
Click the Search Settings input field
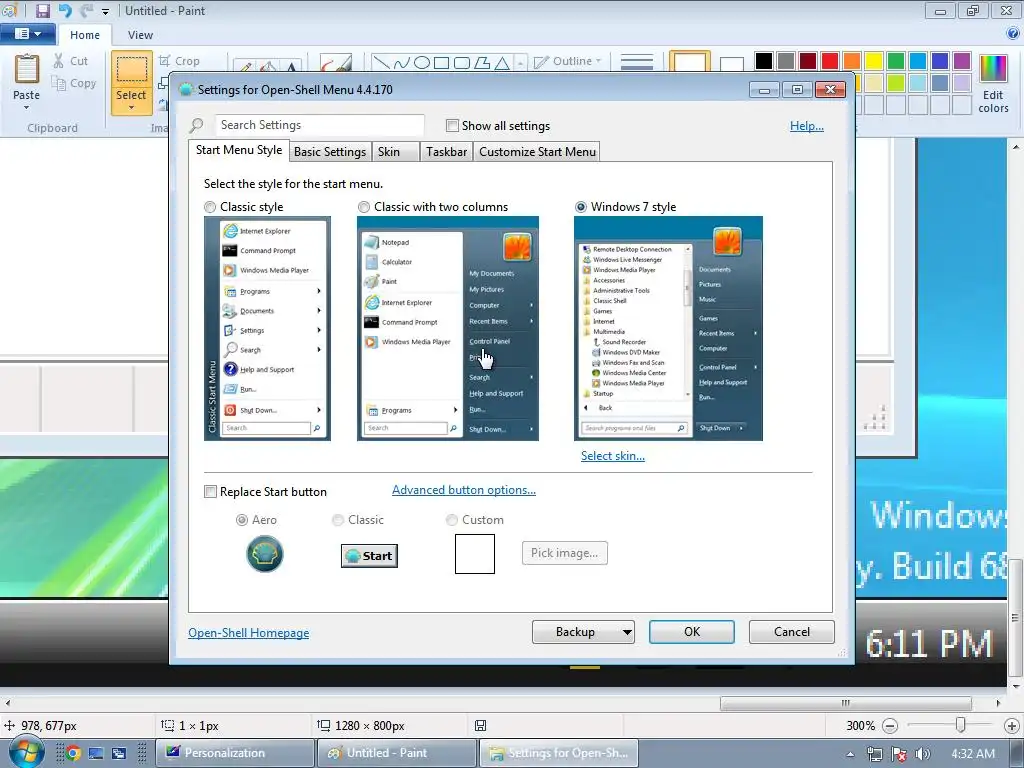[x=320, y=125]
